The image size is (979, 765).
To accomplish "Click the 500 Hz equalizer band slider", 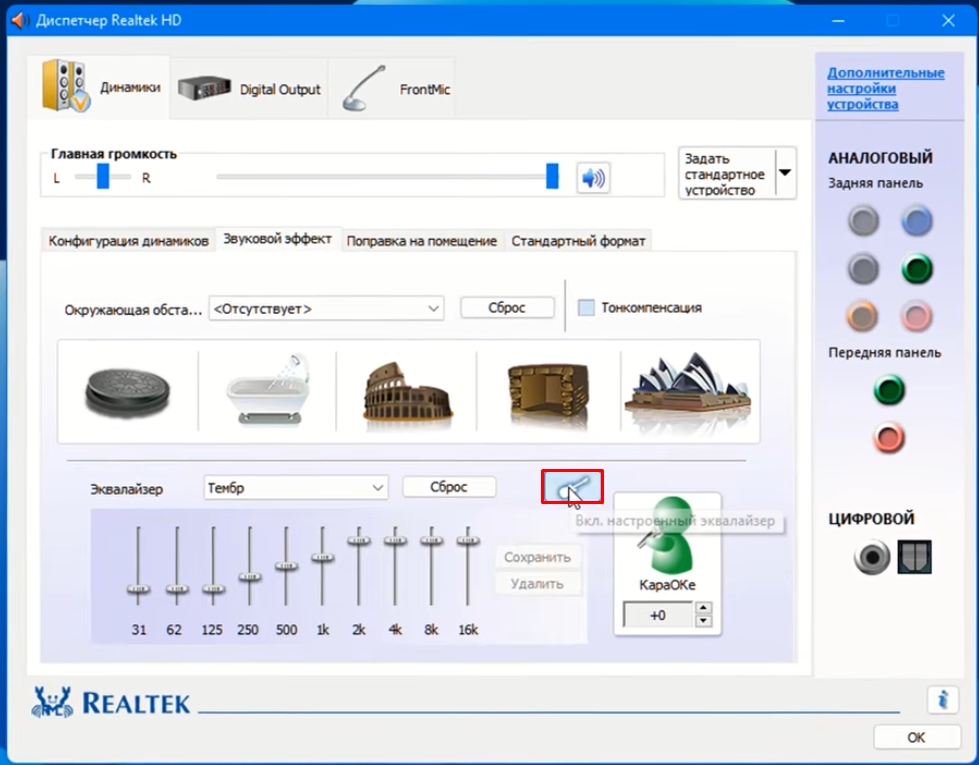I will (286, 566).
